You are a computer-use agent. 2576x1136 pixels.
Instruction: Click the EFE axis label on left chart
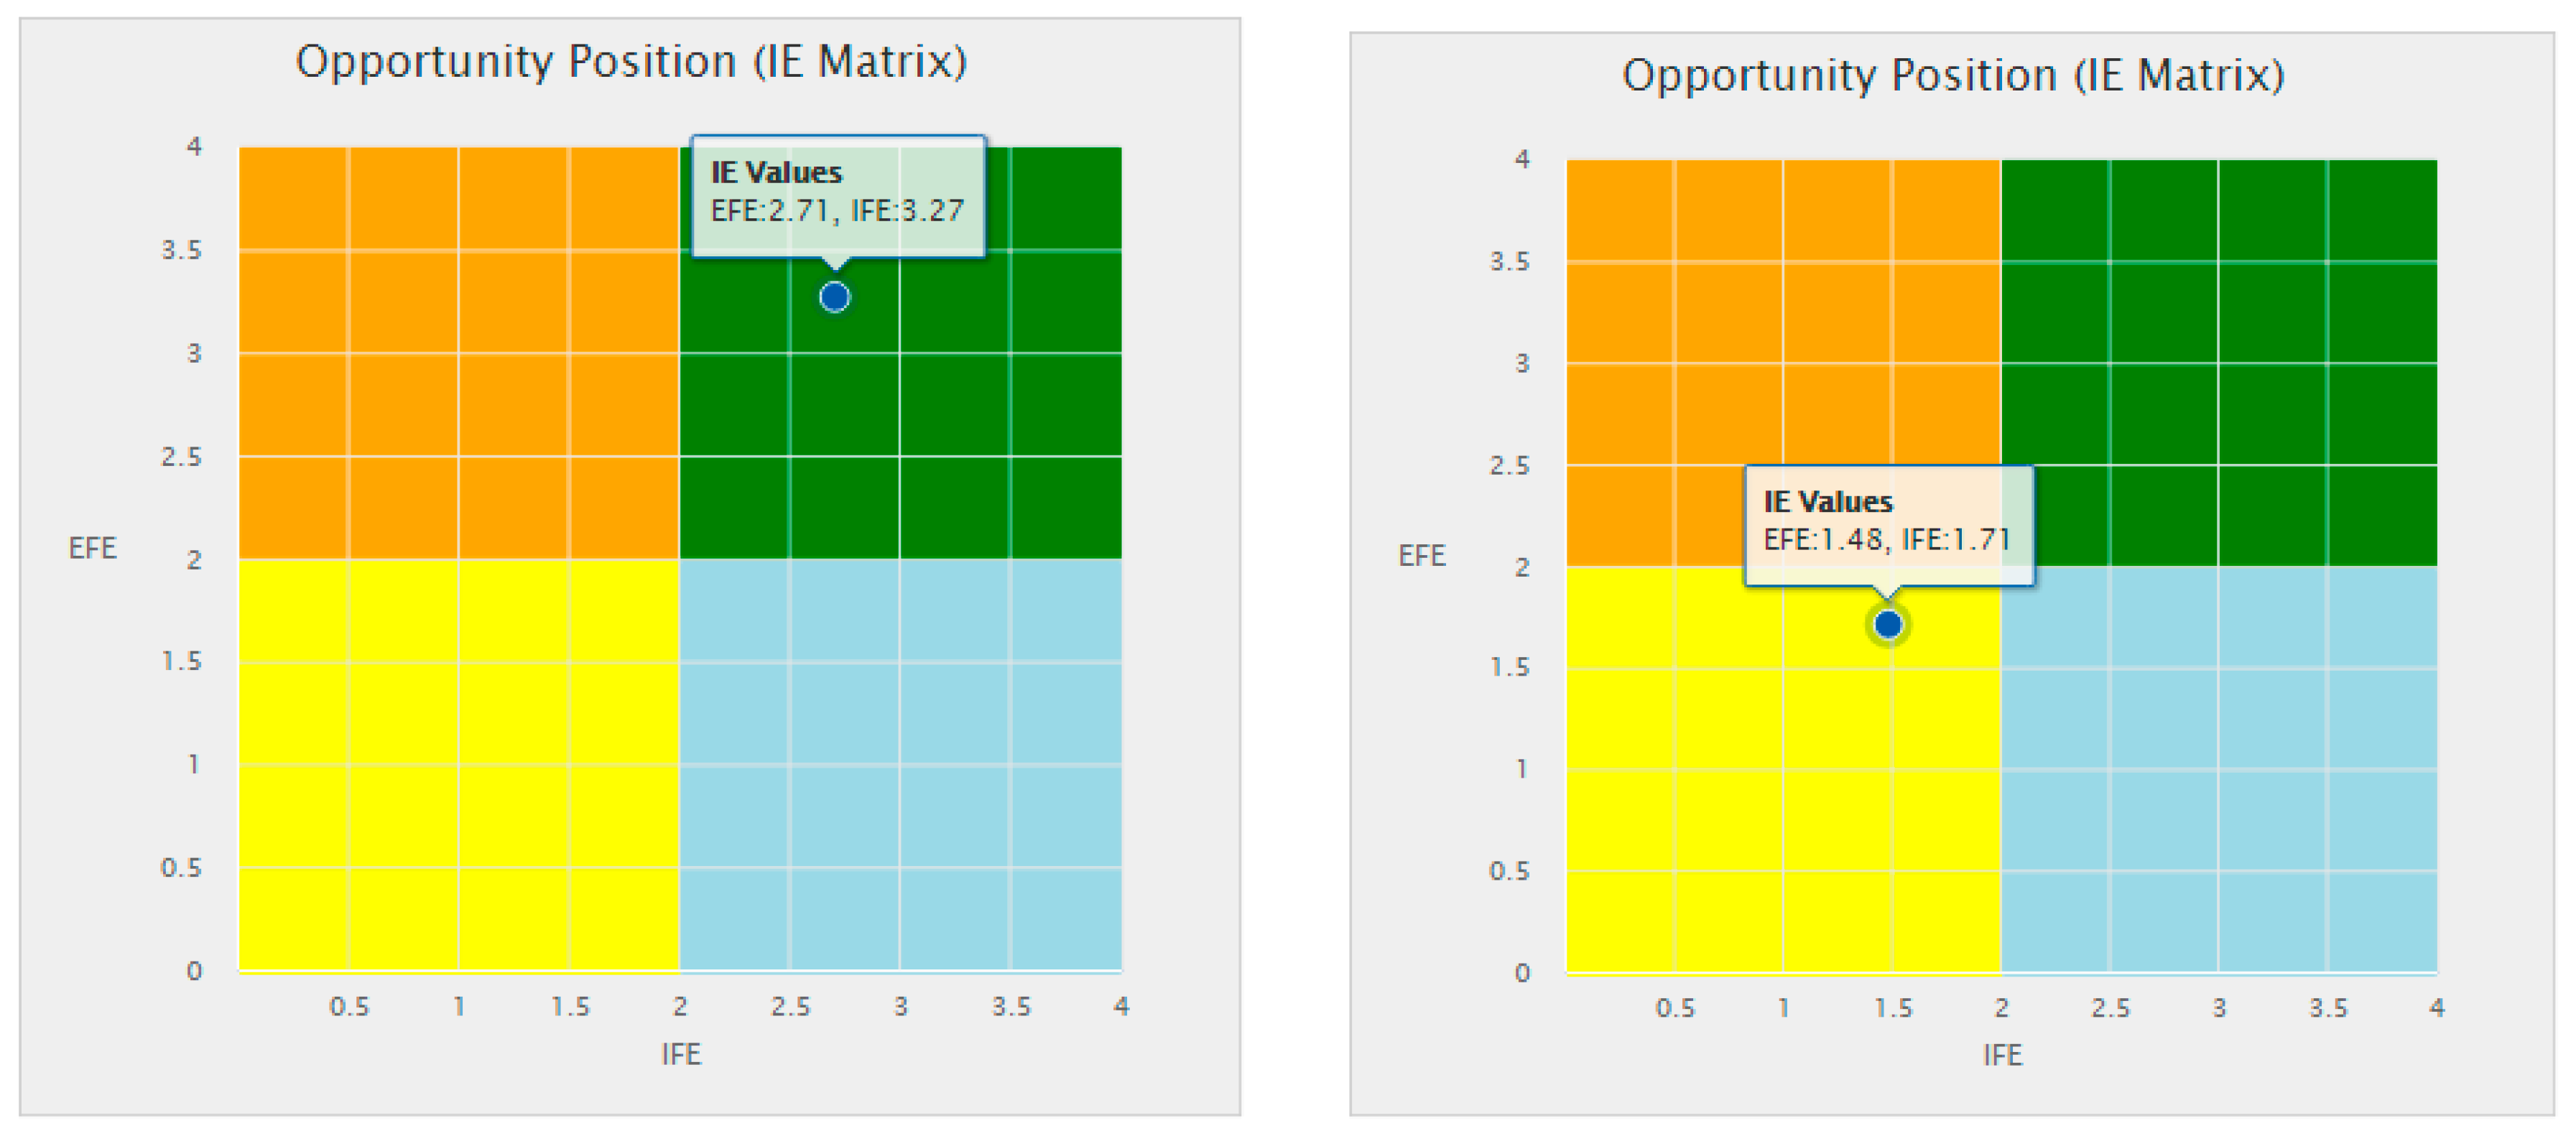(92, 548)
